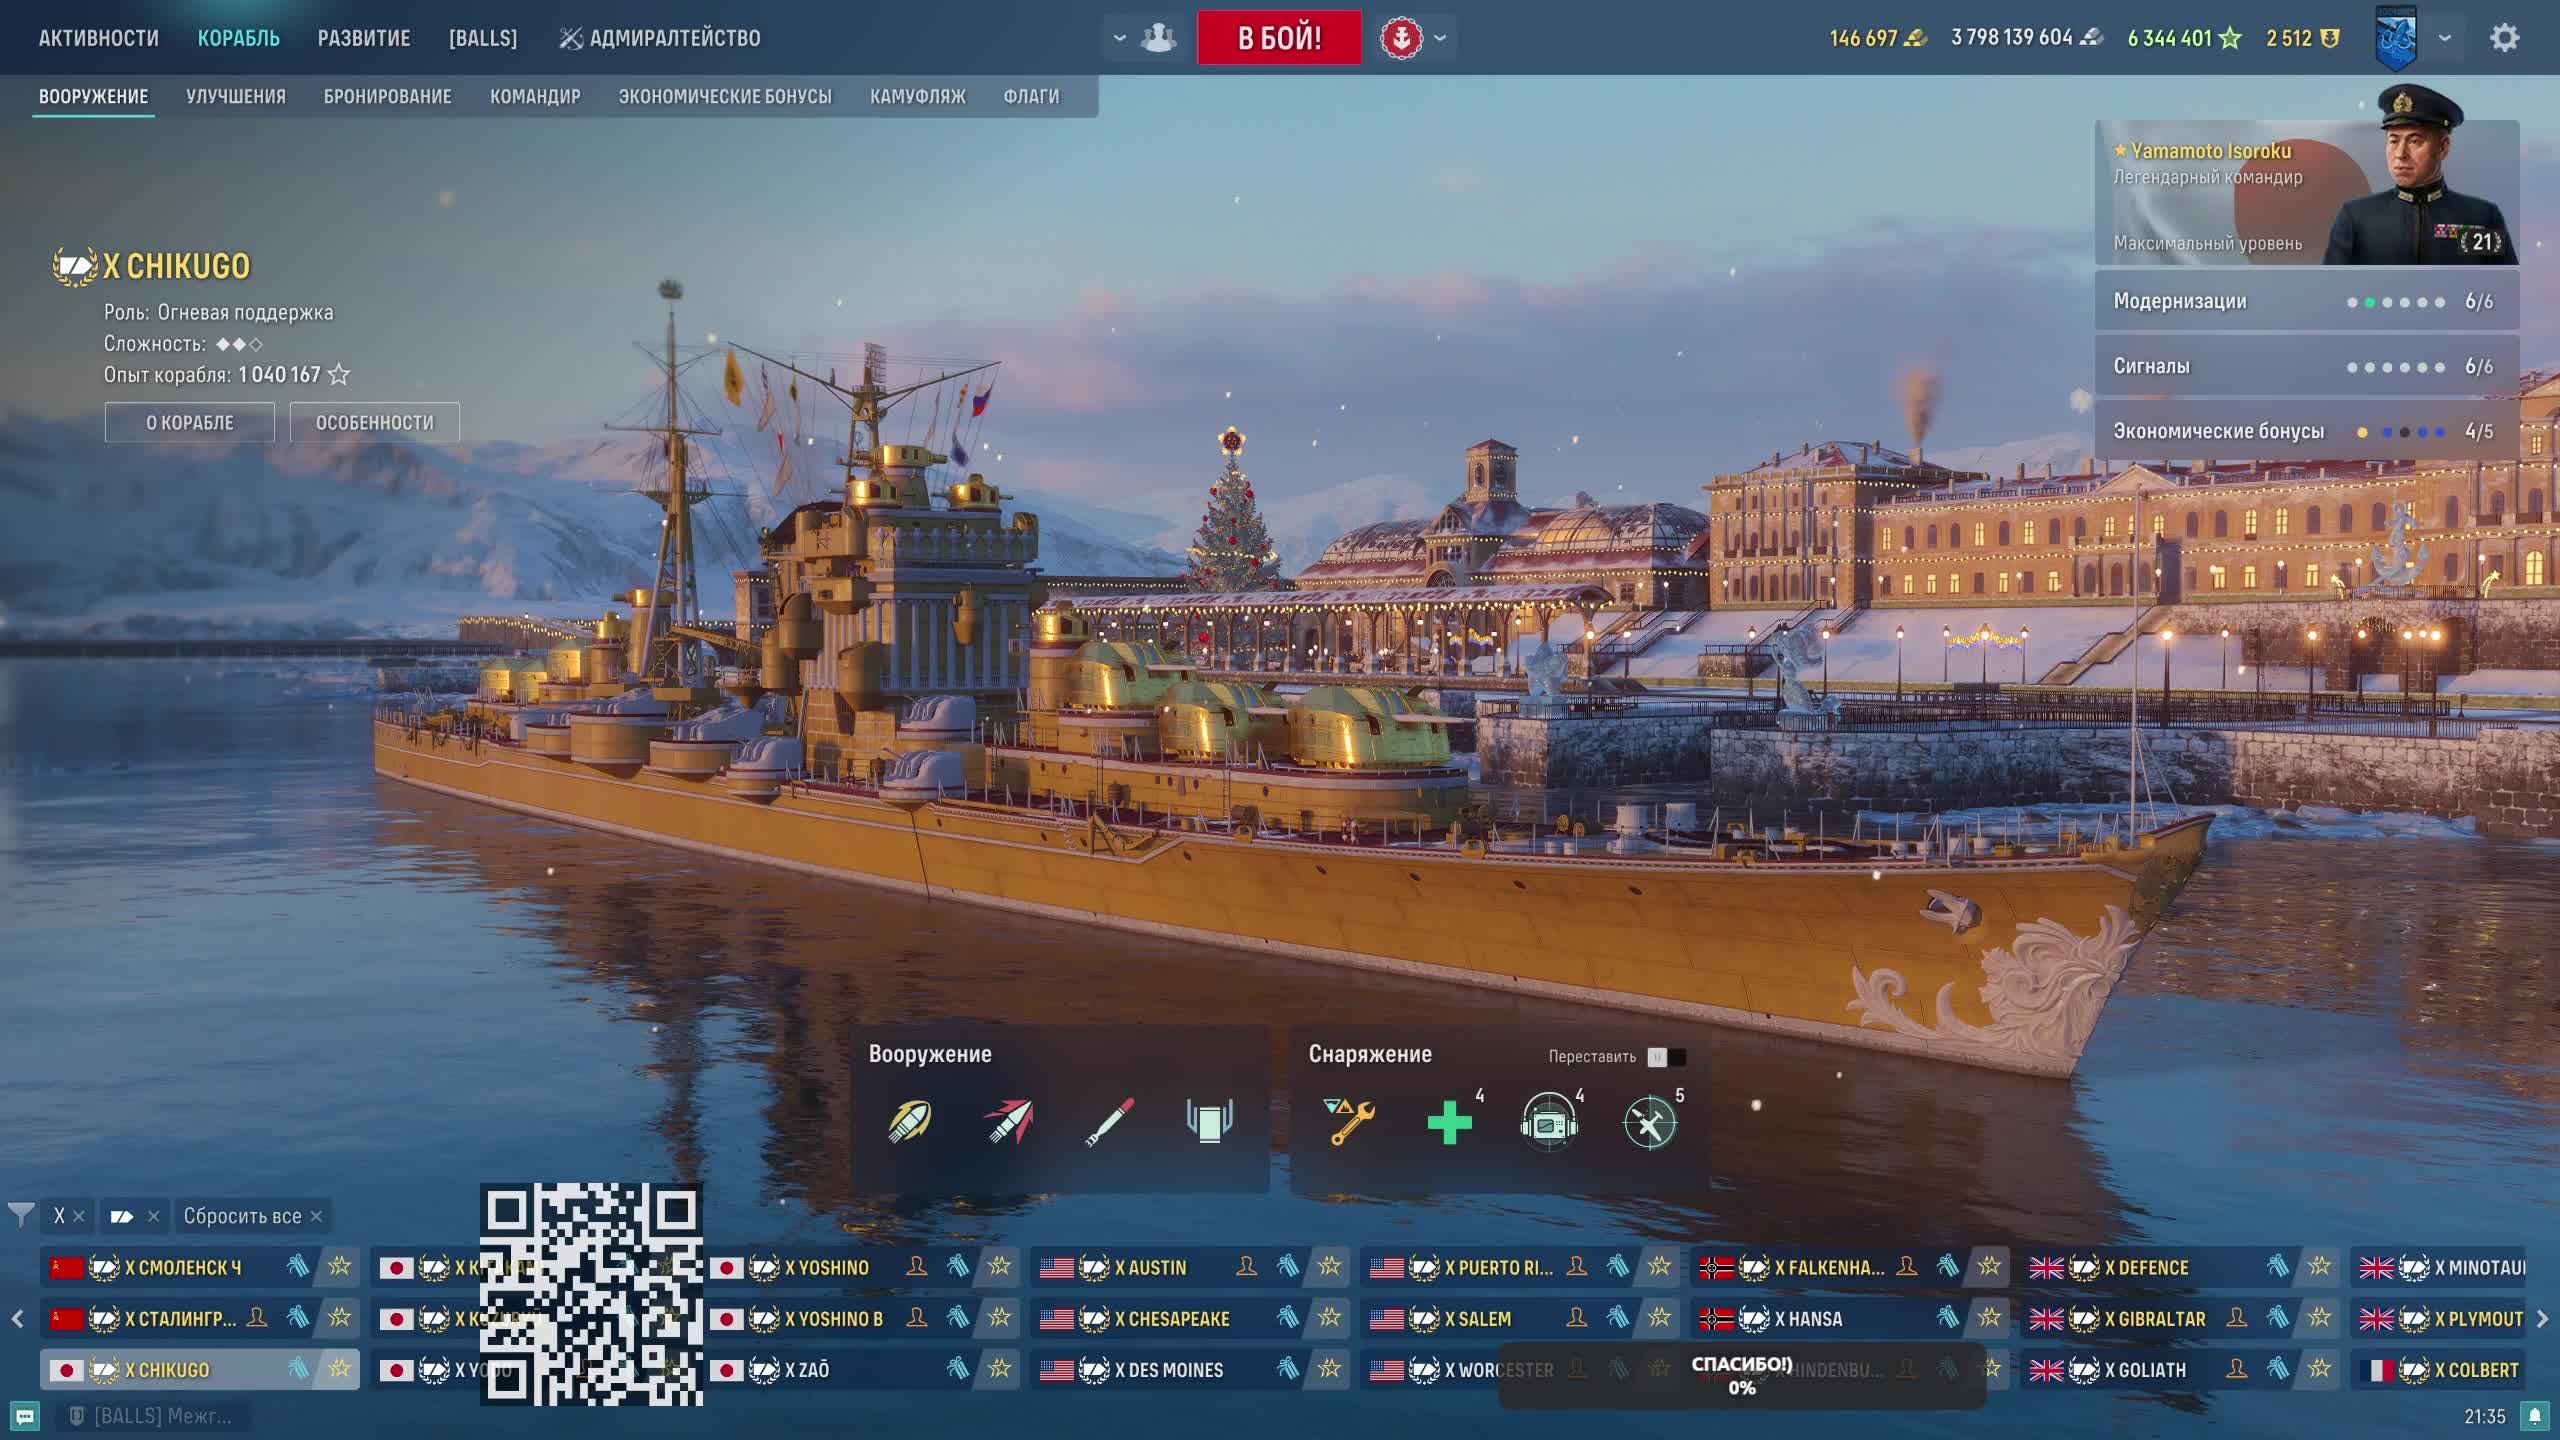This screenshot has width=2560, height=1440.
Task: Click the torpedo armament icon
Action: click(1109, 1121)
